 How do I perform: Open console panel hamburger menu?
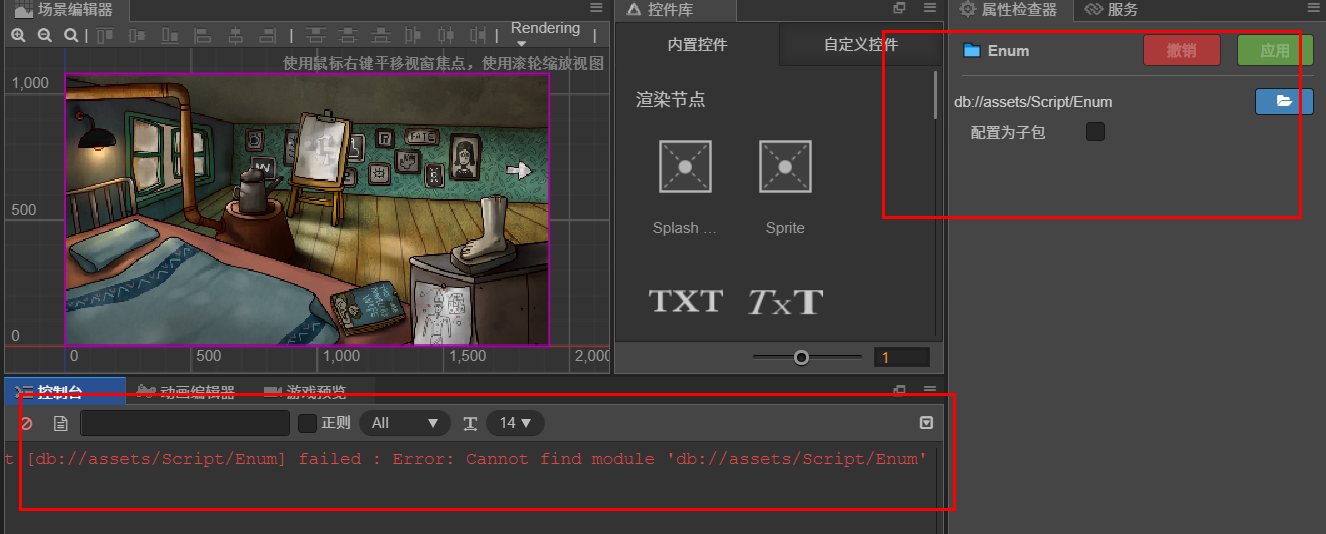[929, 390]
